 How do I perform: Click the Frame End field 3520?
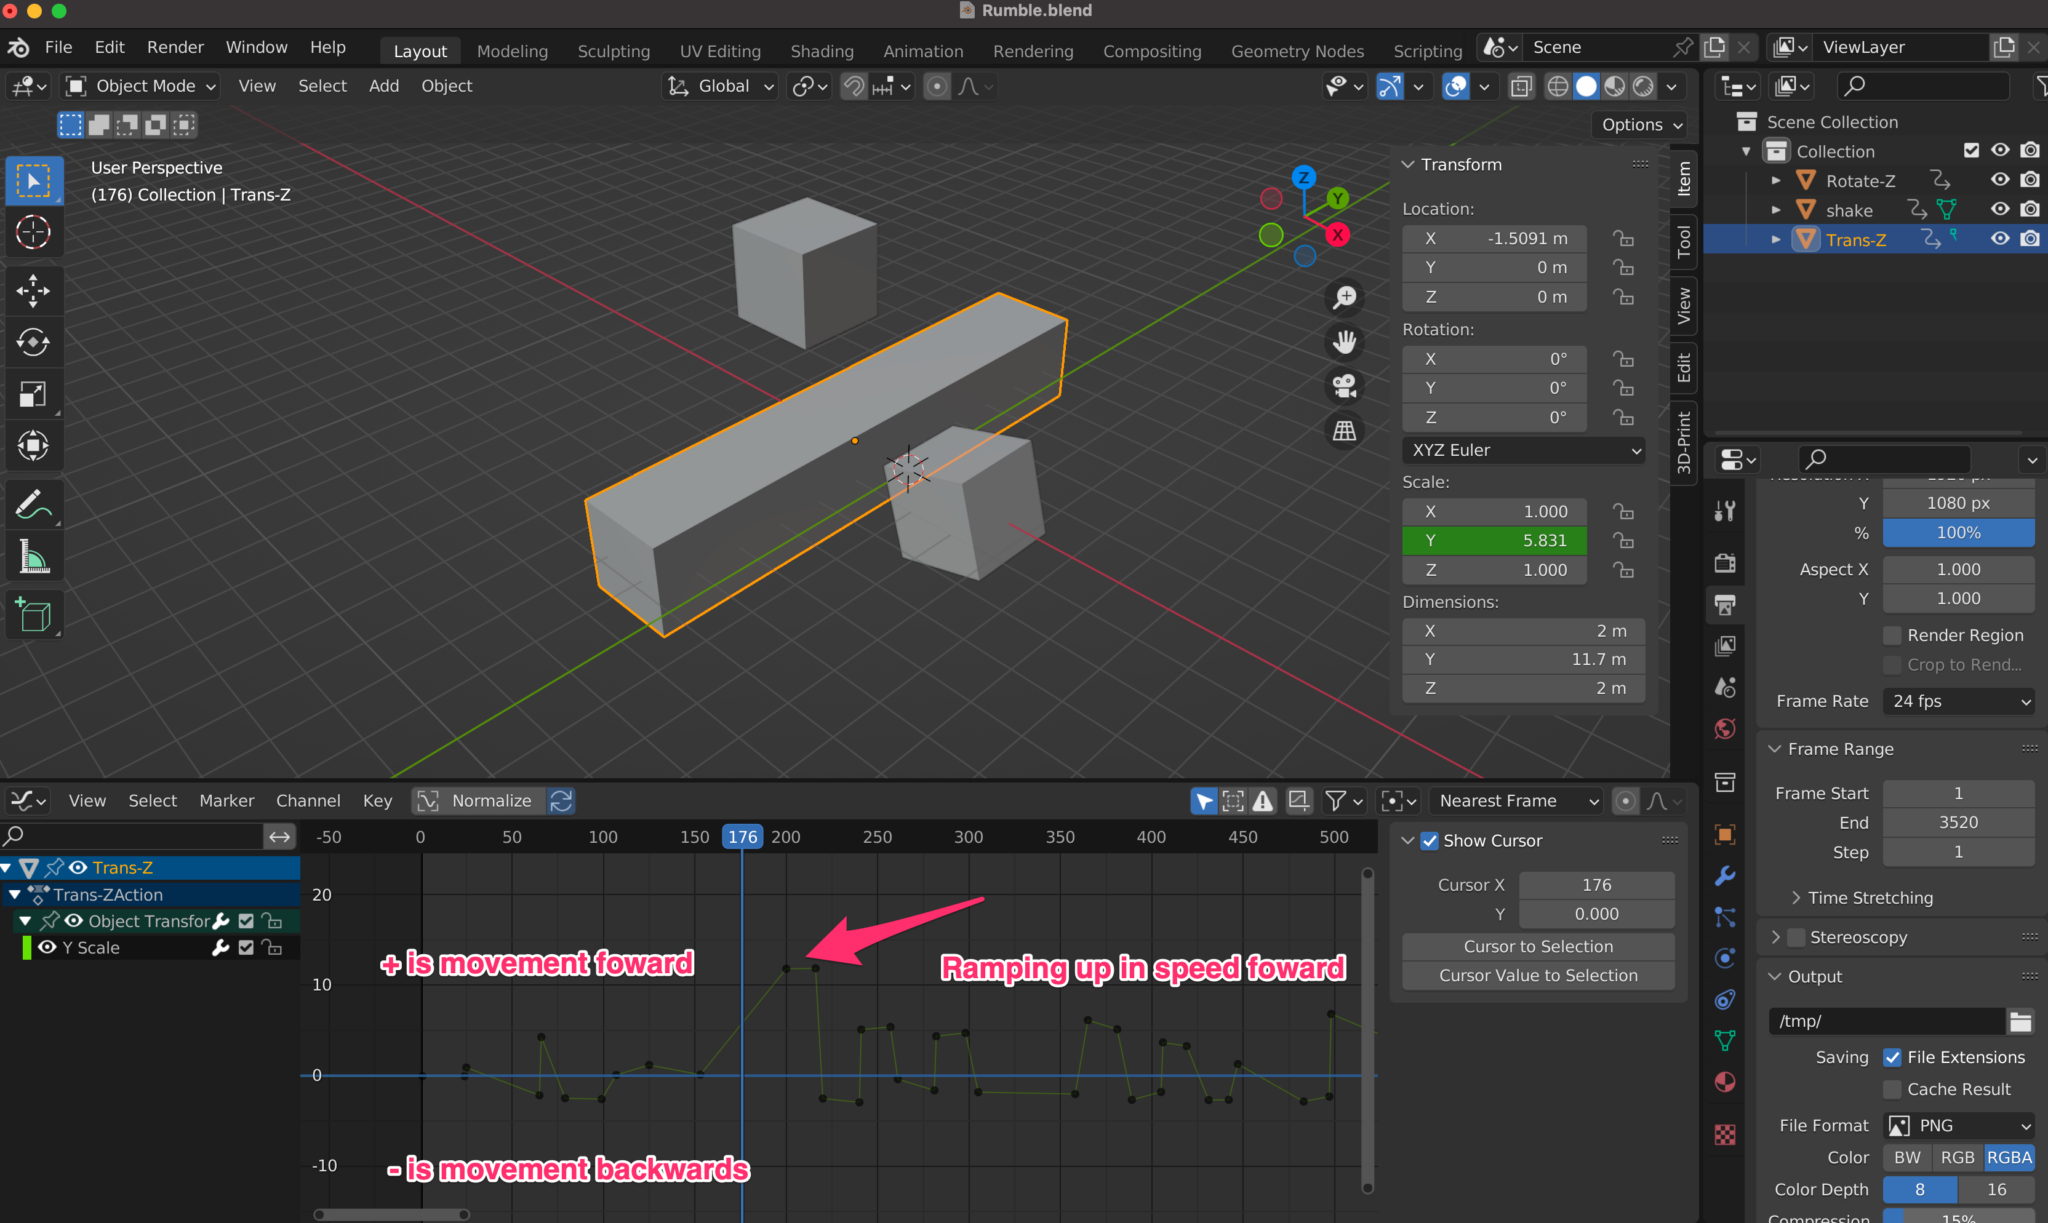click(1958, 822)
